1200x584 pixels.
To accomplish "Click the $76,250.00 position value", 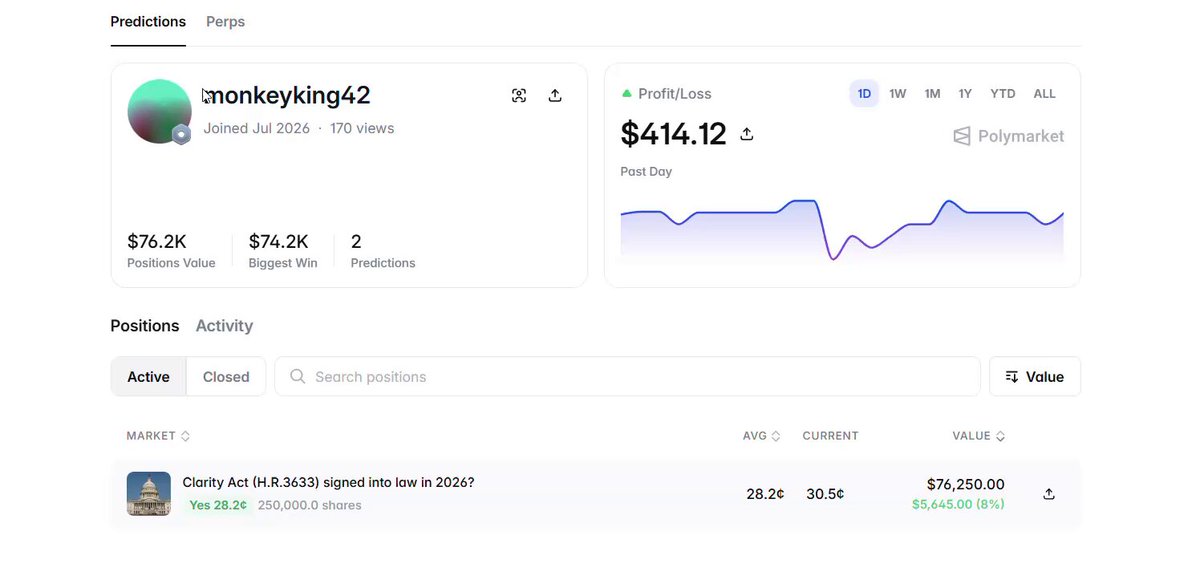I will click(965, 485).
